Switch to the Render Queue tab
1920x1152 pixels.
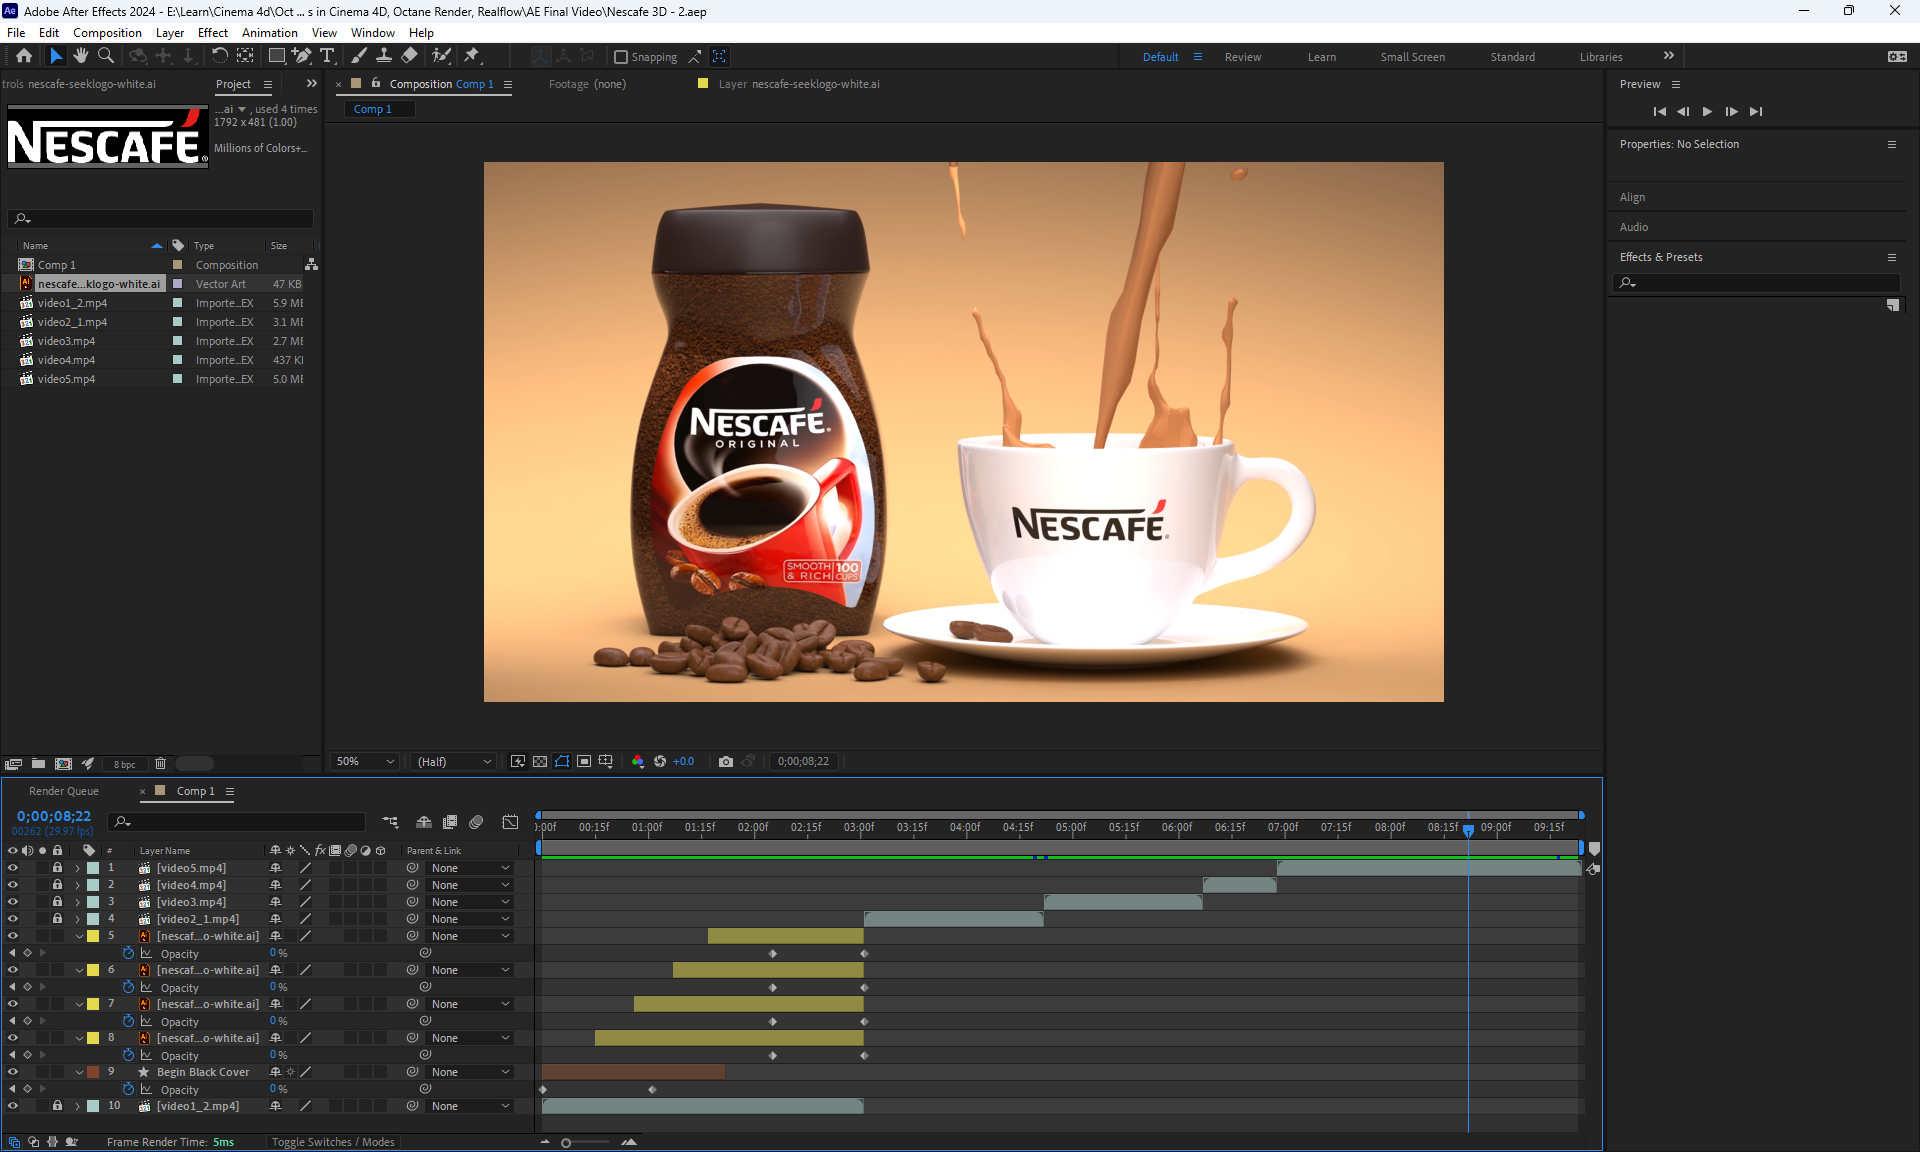point(64,791)
